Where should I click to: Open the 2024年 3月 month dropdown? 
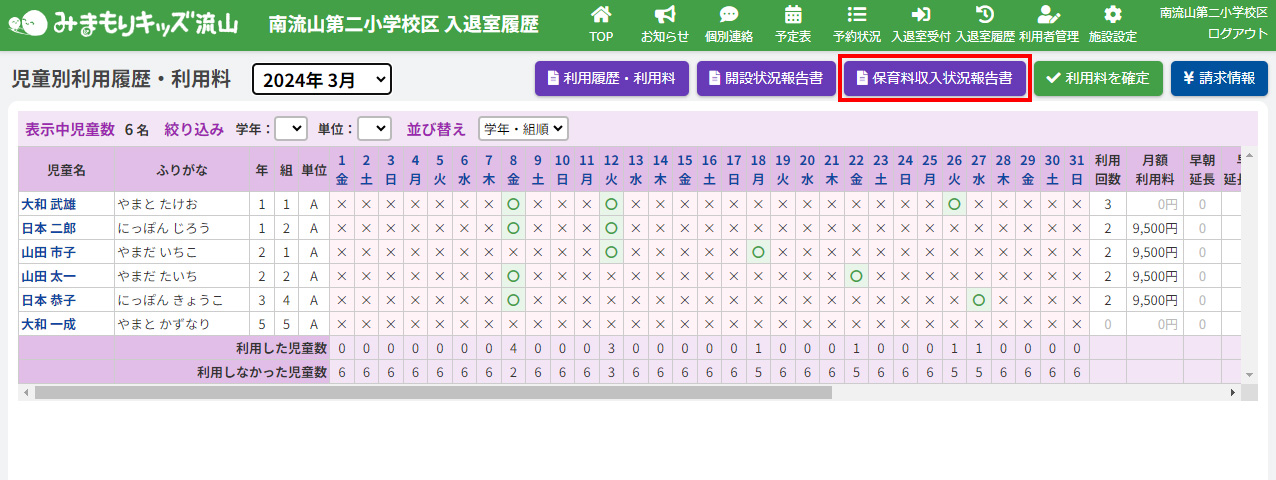click(322, 79)
